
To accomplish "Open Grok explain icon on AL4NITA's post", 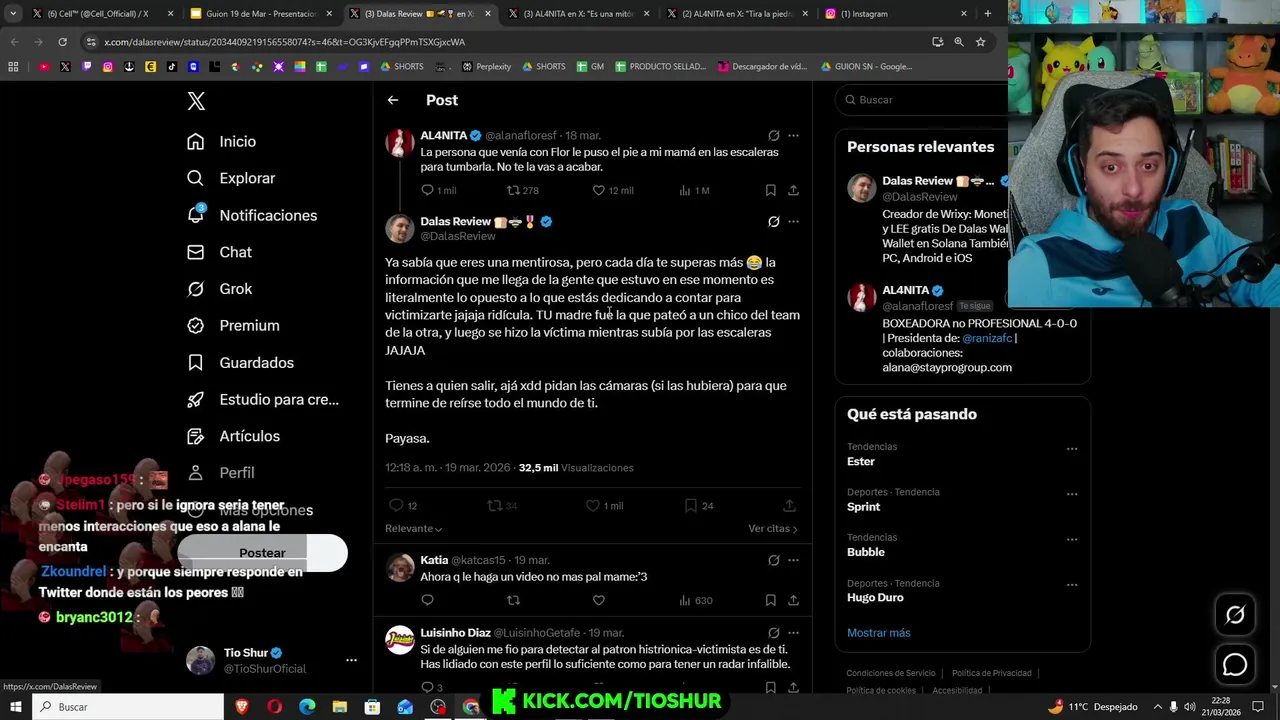I will [x=773, y=135].
